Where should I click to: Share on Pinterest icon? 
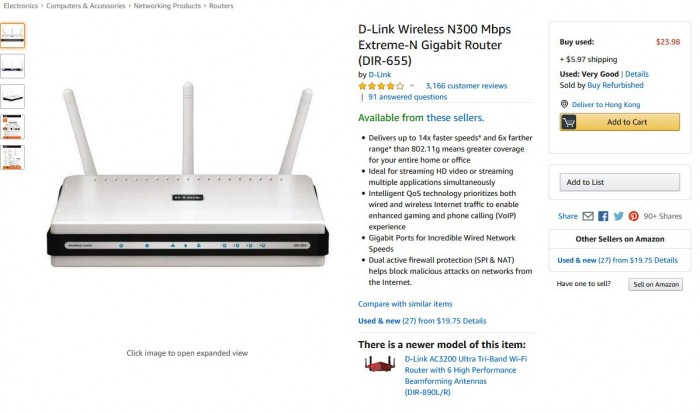click(633, 216)
